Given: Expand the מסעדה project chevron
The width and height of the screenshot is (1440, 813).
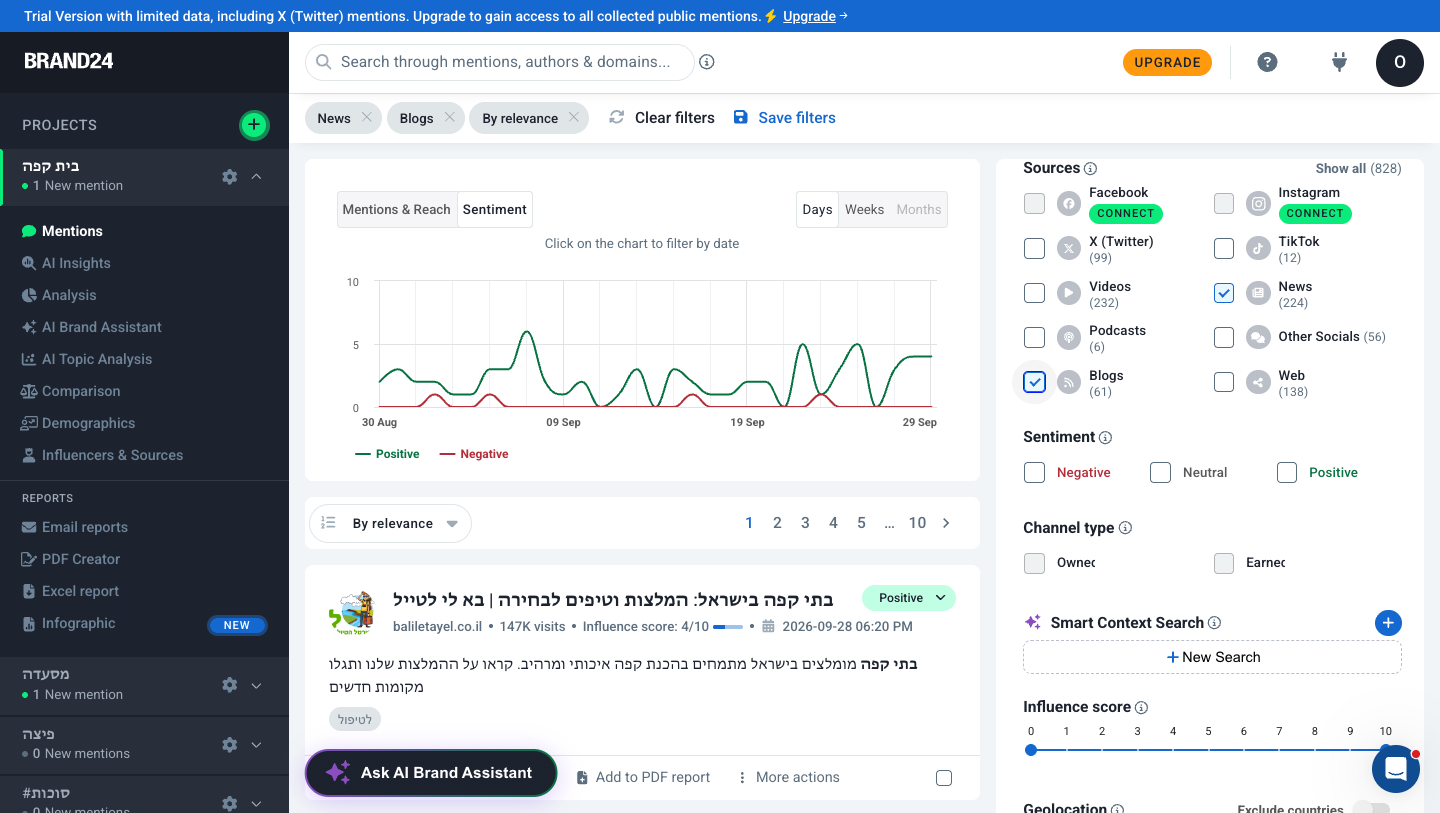Looking at the screenshot, I should click(x=257, y=685).
